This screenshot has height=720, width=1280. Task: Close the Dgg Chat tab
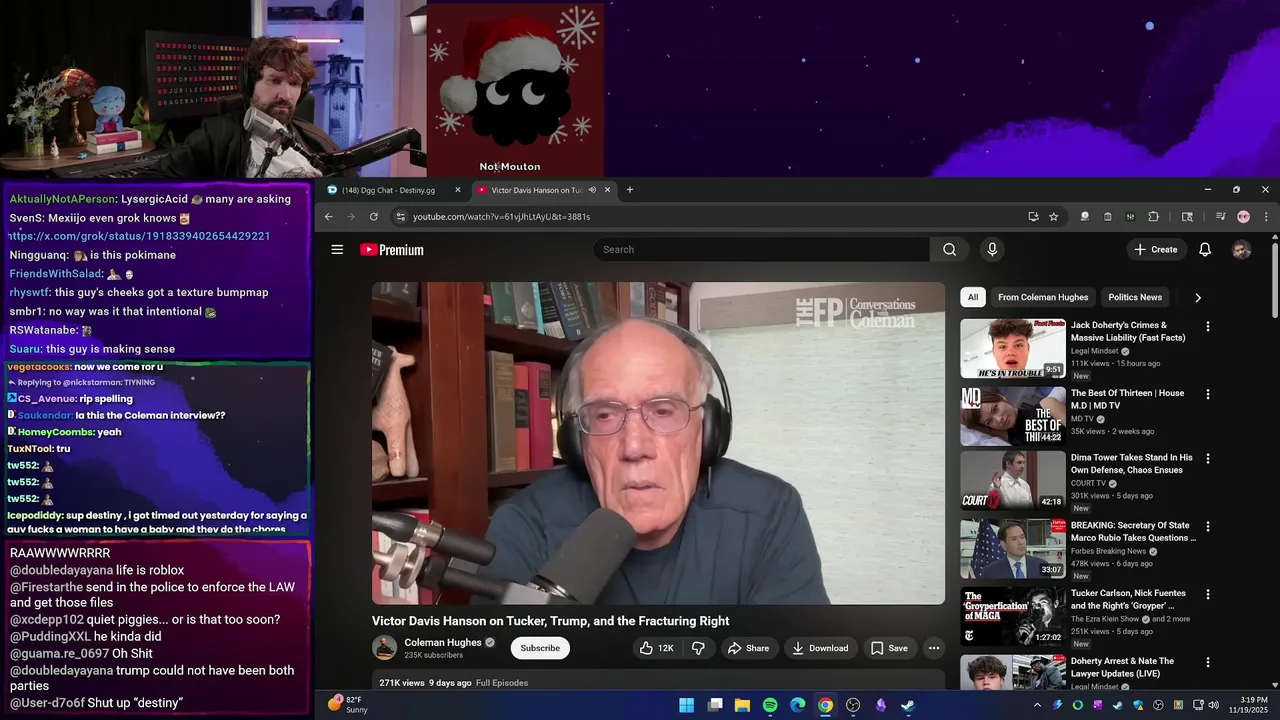[x=458, y=190]
